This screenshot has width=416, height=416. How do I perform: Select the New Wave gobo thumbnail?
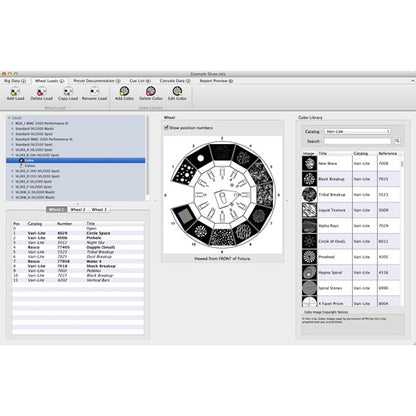point(309,163)
